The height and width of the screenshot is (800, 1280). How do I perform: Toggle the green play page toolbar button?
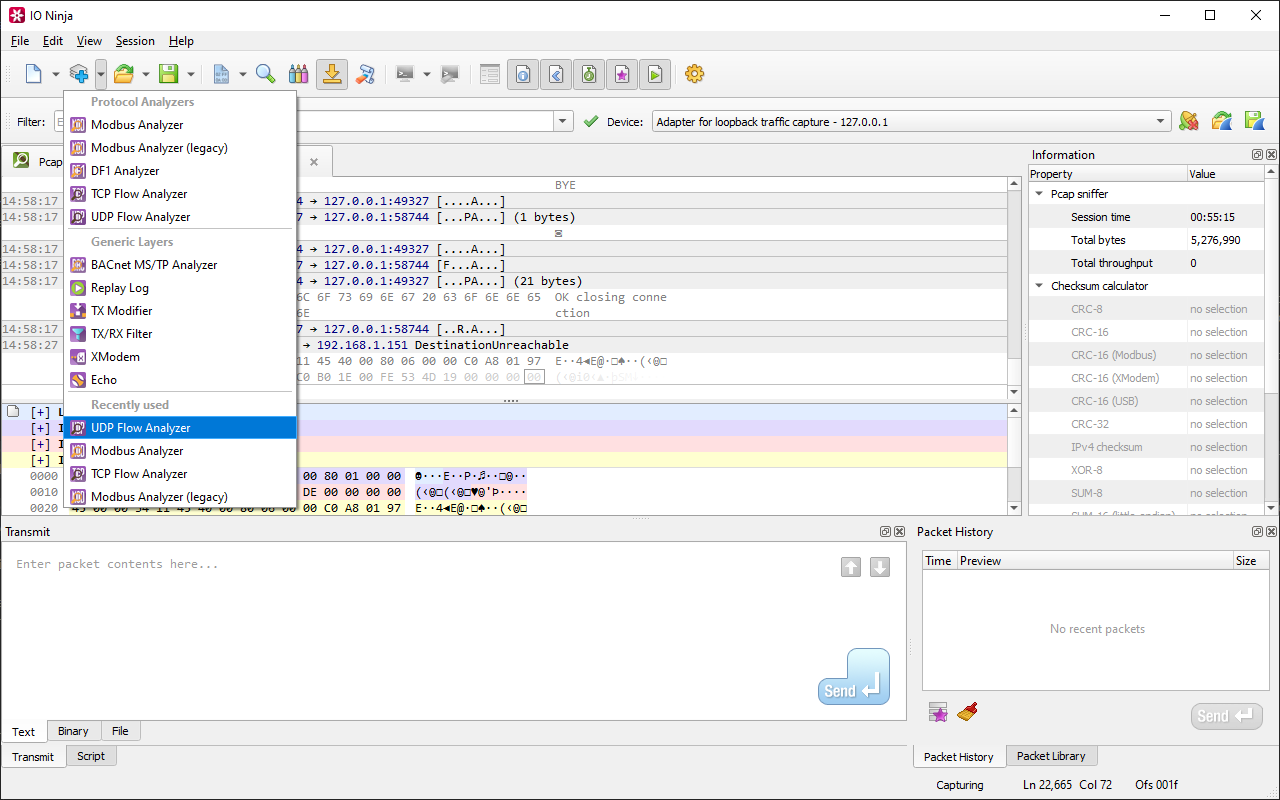click(x=655, y=74)
